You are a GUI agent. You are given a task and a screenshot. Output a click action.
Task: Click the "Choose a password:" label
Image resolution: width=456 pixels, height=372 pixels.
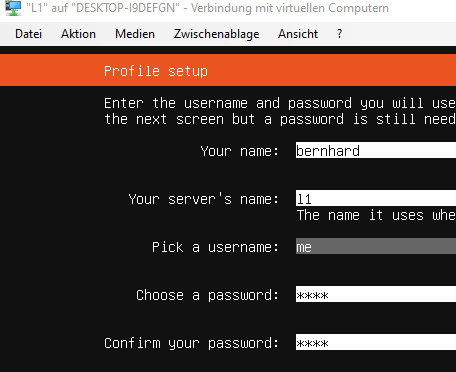207,295
